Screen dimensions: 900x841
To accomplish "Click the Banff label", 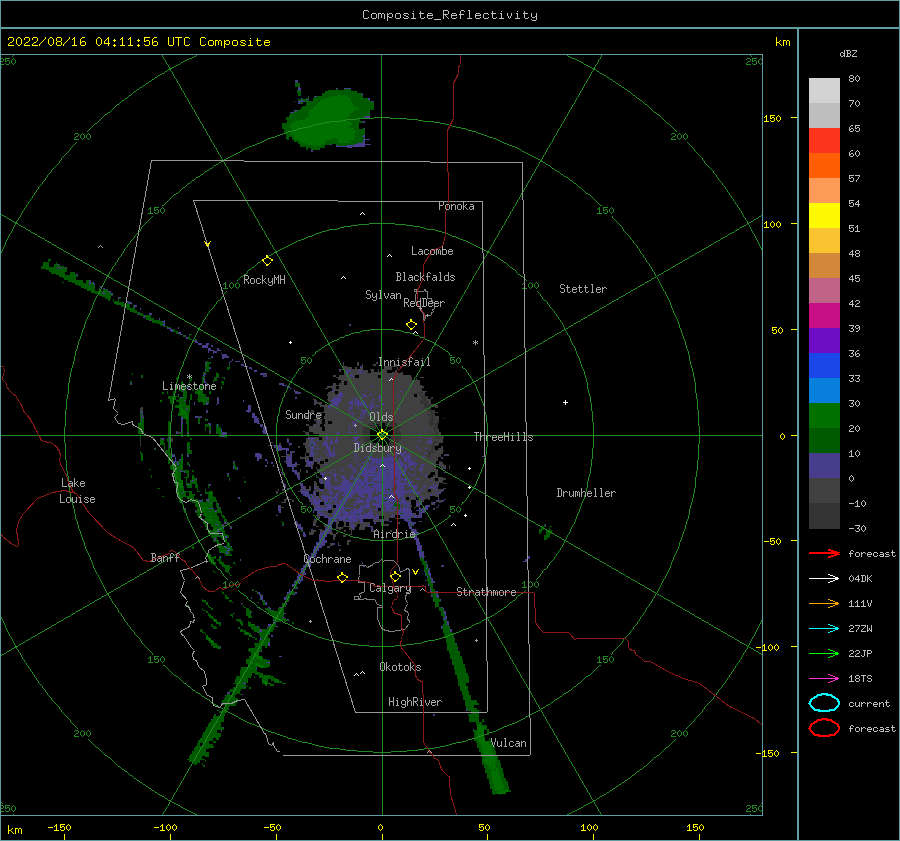I will pyautogui.click(x=165, y=558).
